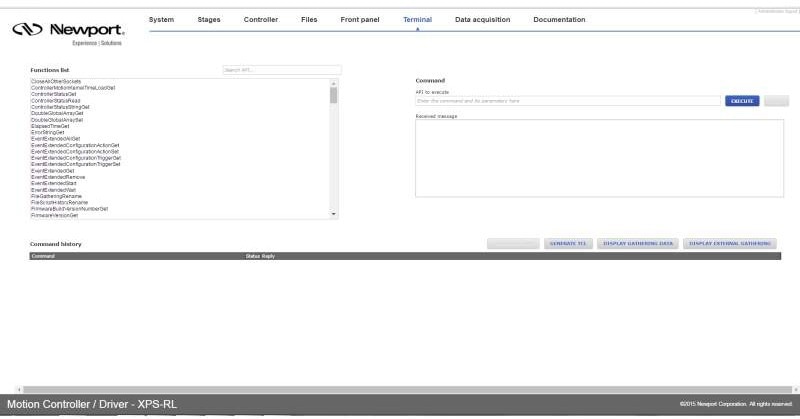Select EventExtendedStart function

[54, 183]
